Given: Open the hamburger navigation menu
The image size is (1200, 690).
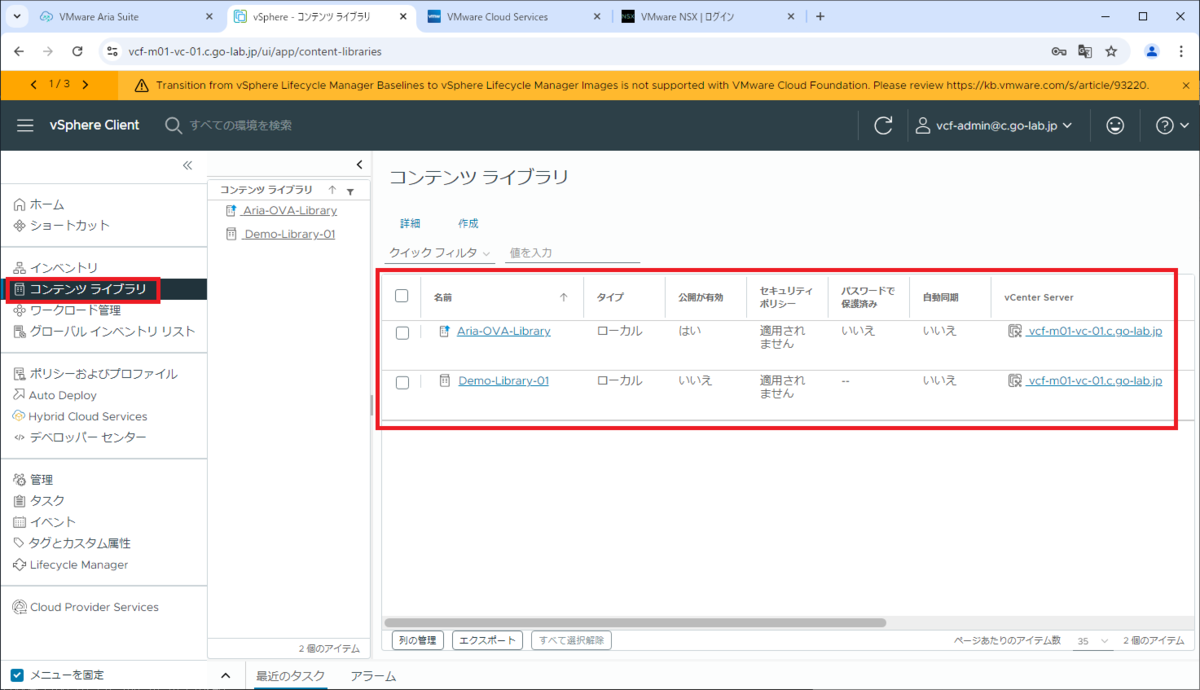Looking at the screenshot, I should click(25, 125).
